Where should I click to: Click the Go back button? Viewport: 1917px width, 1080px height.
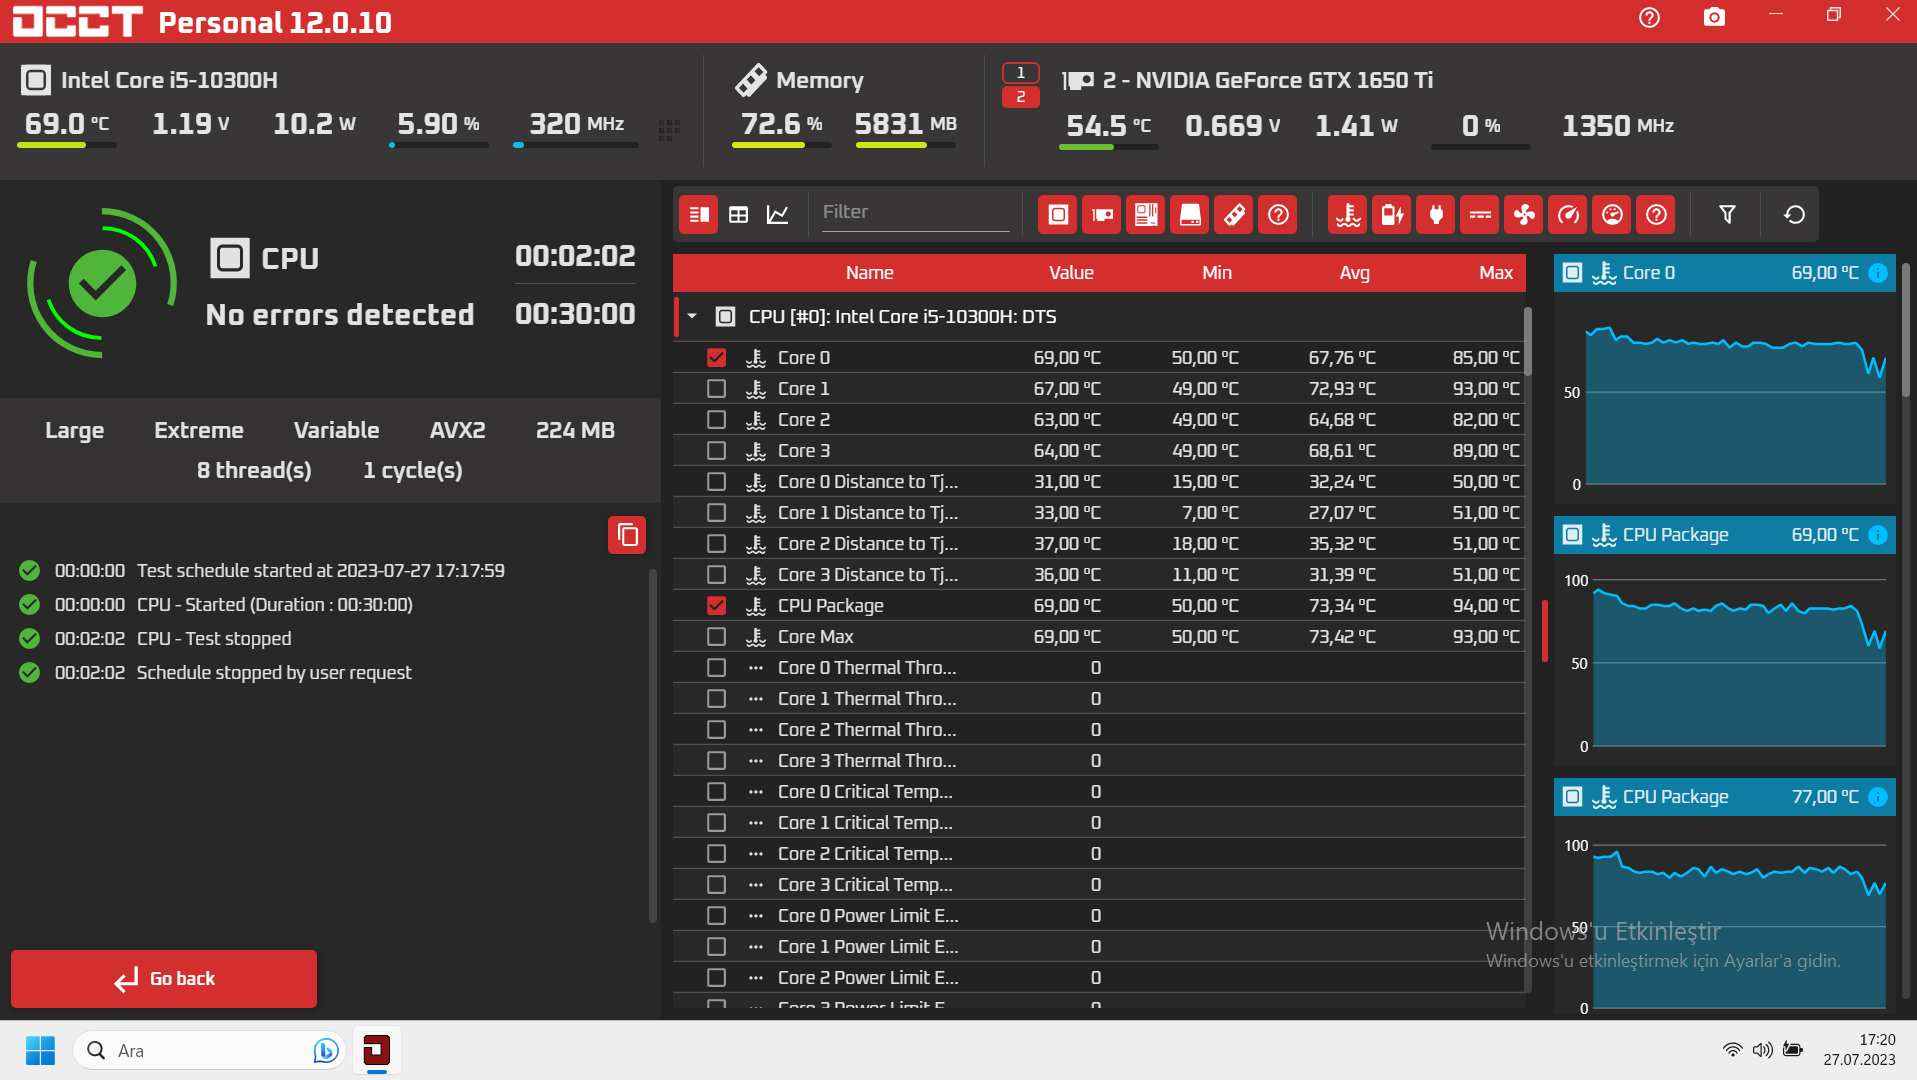(x=164, y=979)
